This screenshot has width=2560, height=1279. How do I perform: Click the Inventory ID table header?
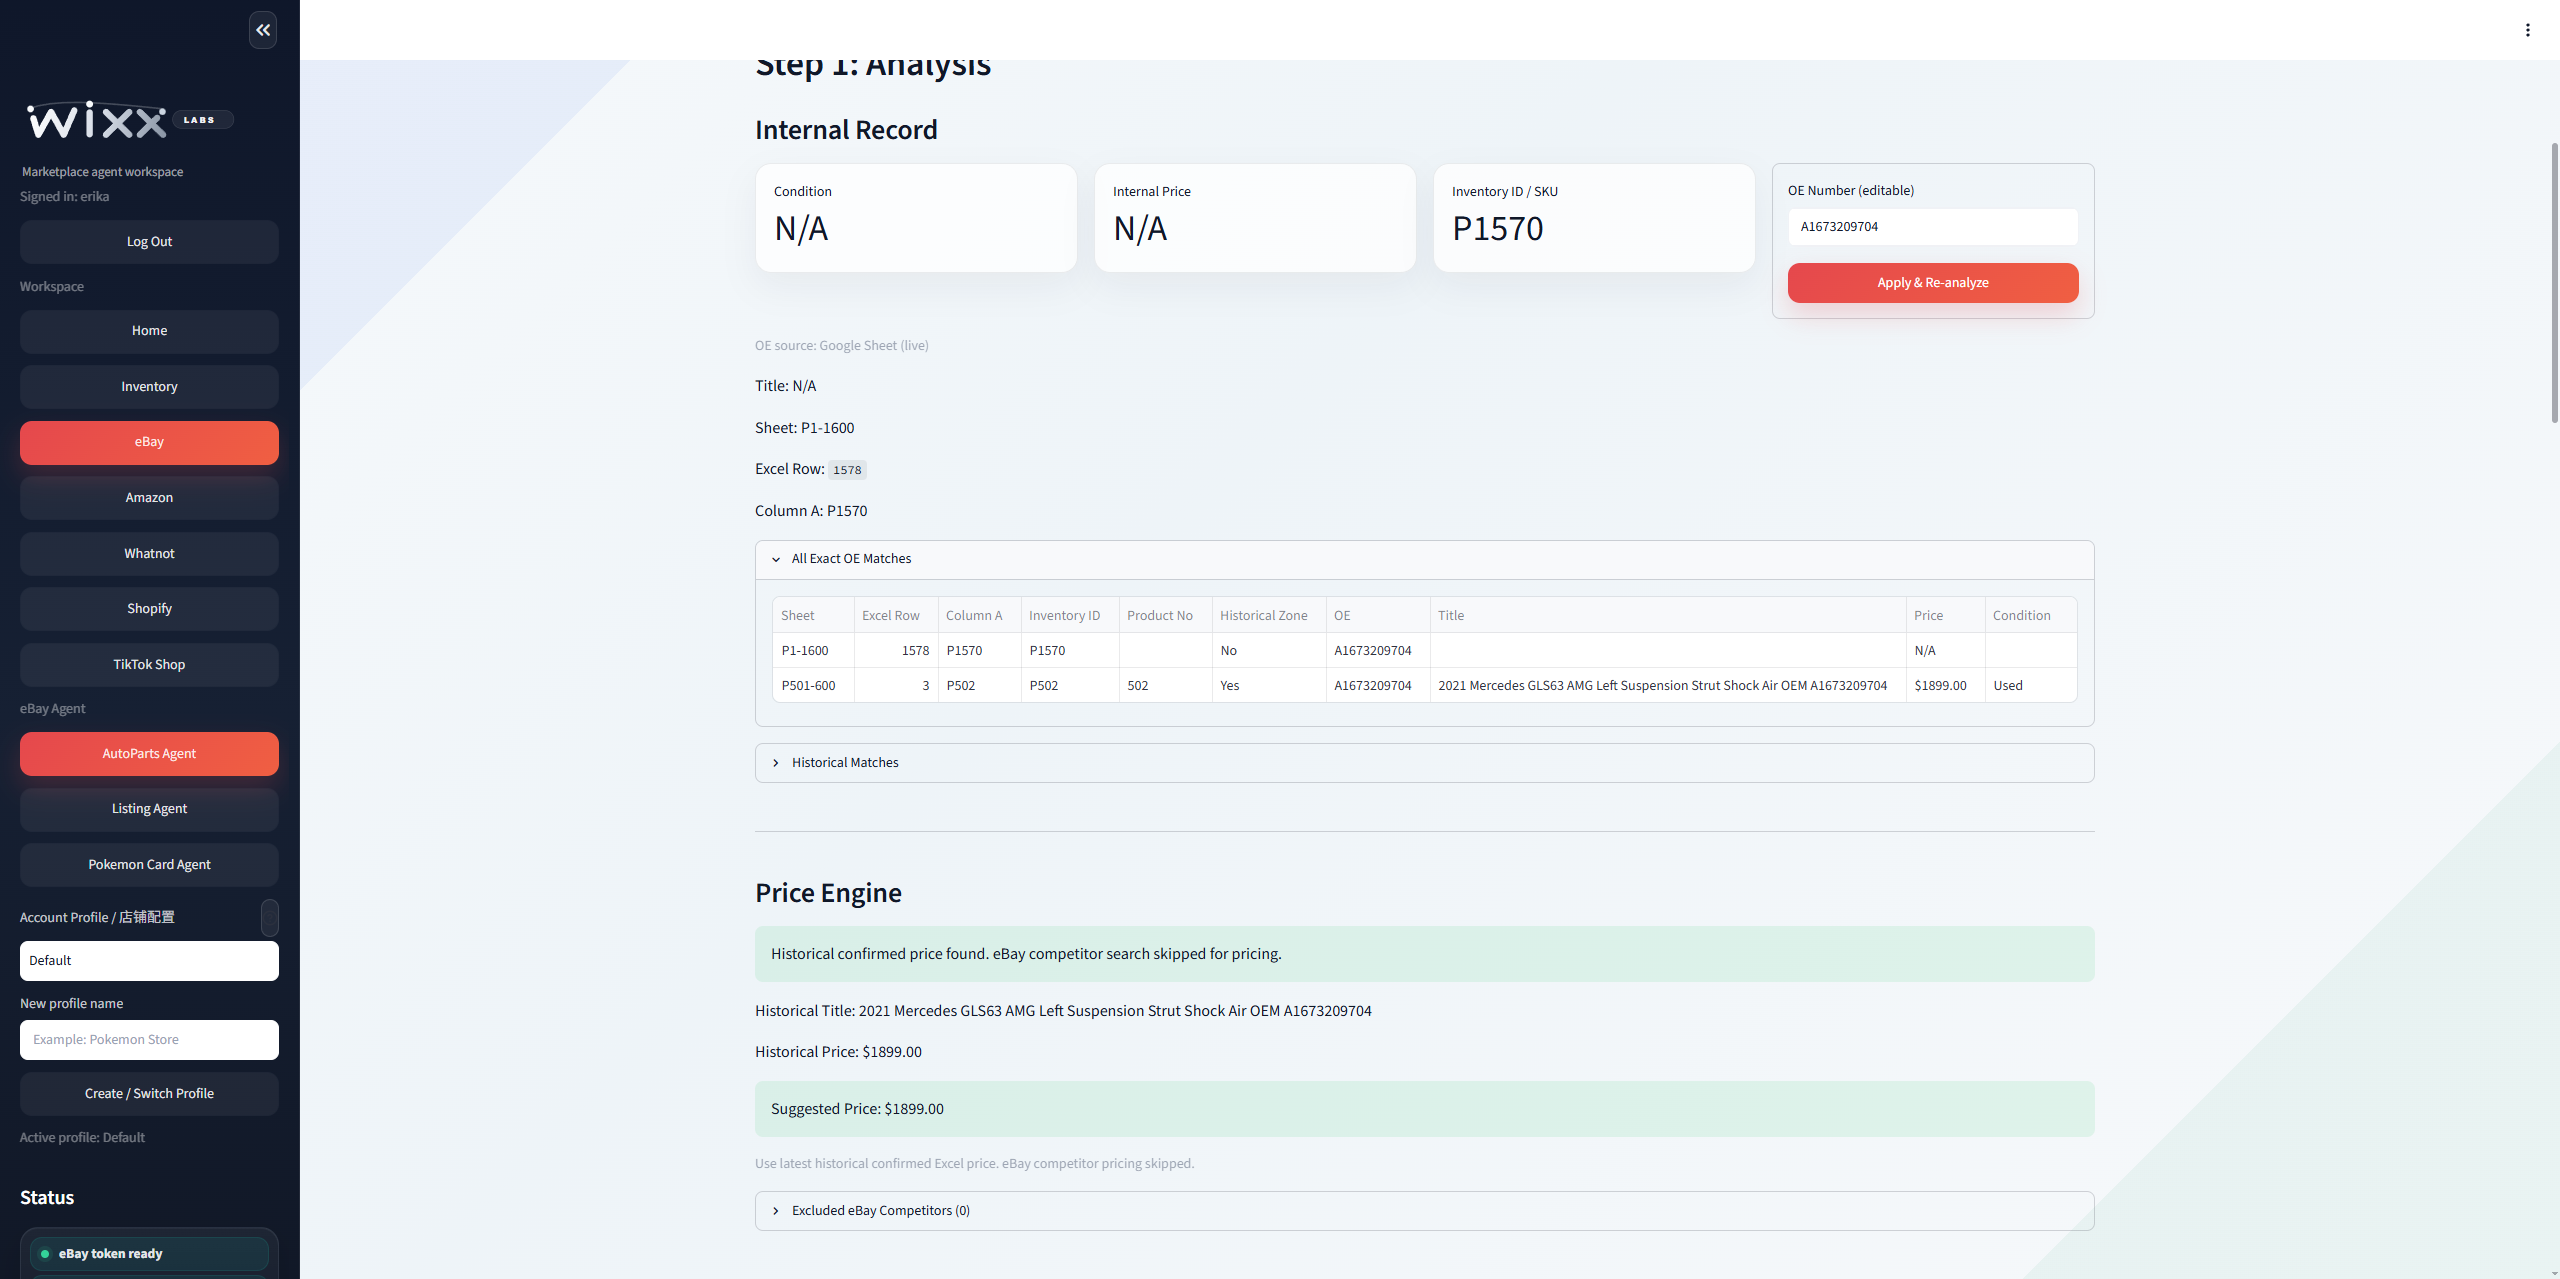(x=1070, y=616)
